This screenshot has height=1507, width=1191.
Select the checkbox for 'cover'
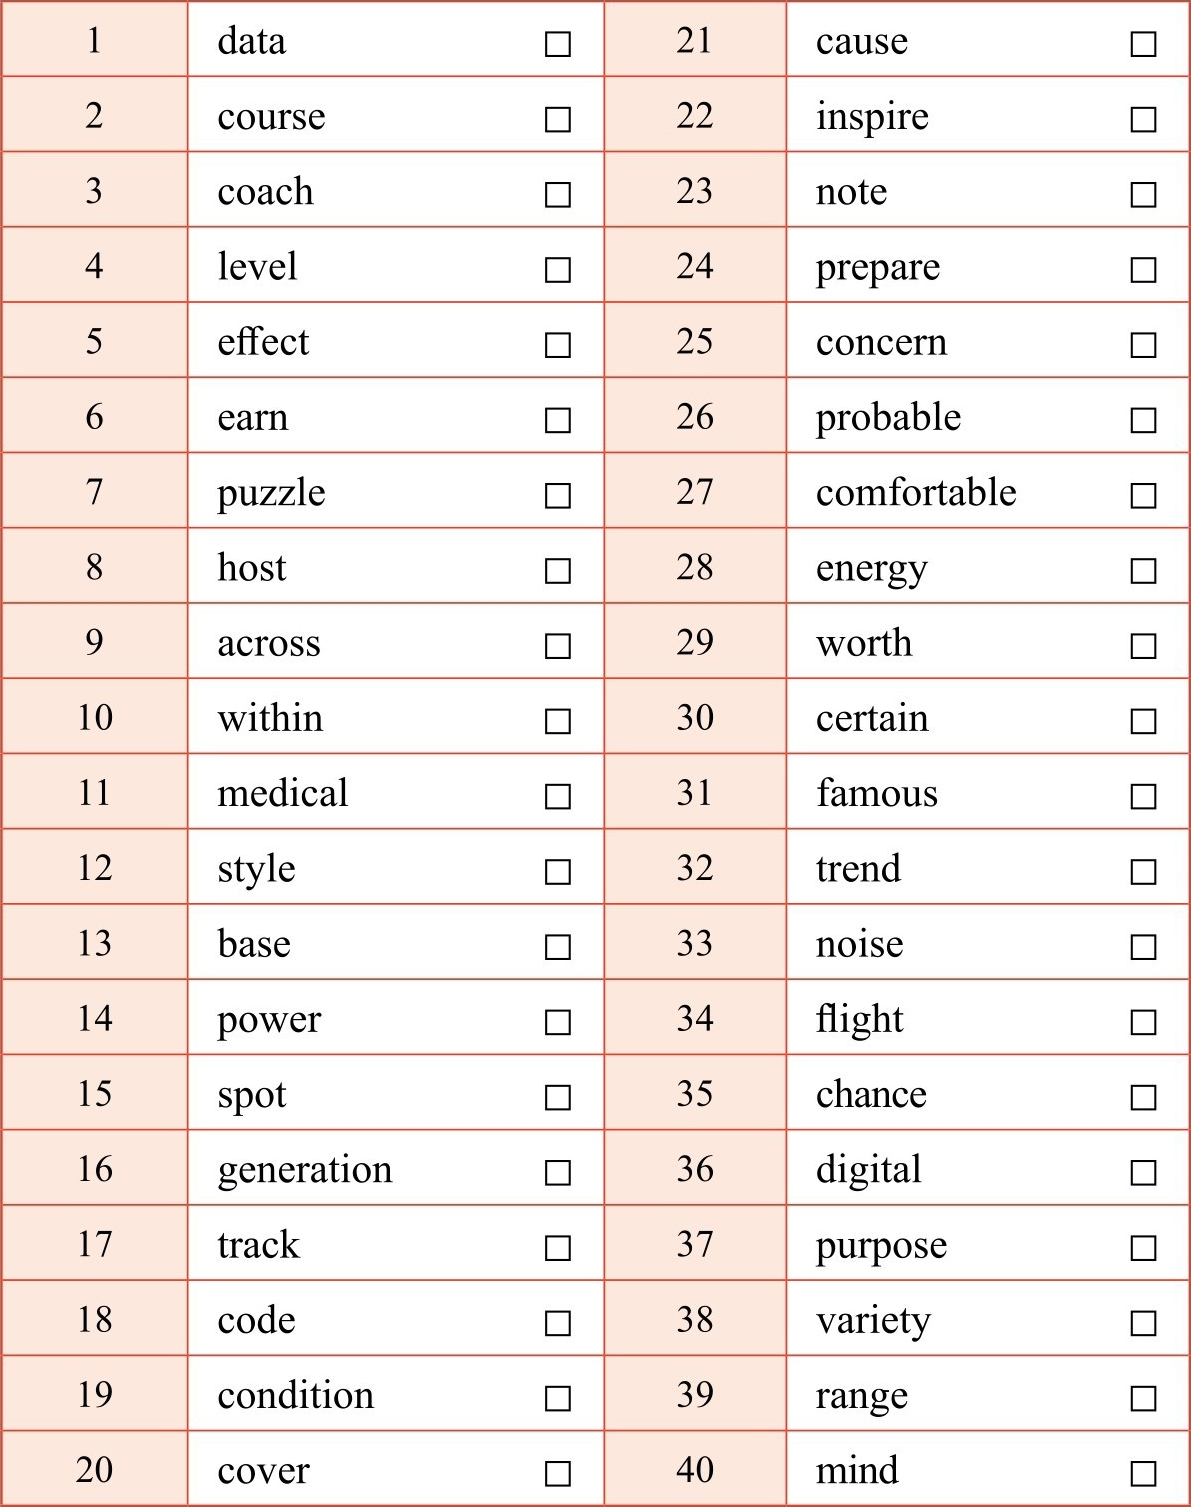coord(558,1473)
